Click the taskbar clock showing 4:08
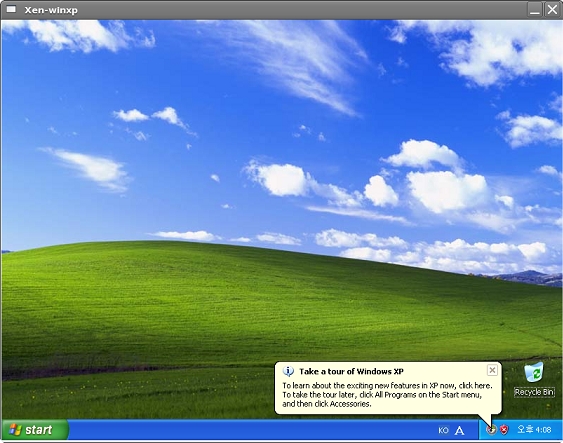This screenshot has width=563, height=443. pyautogui.click(x=534, y=429)
